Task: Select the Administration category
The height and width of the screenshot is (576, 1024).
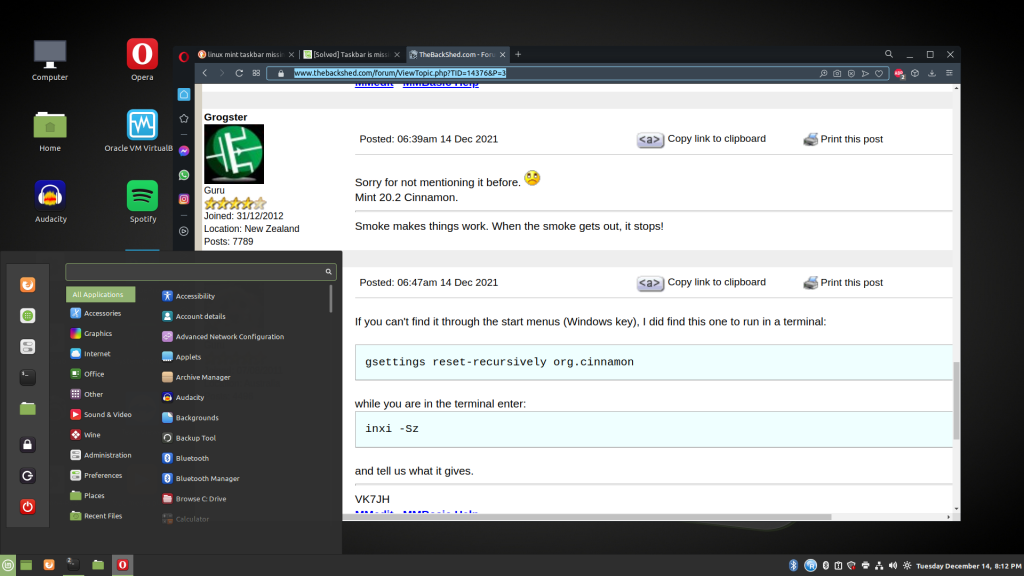Action: pos(107,455)
